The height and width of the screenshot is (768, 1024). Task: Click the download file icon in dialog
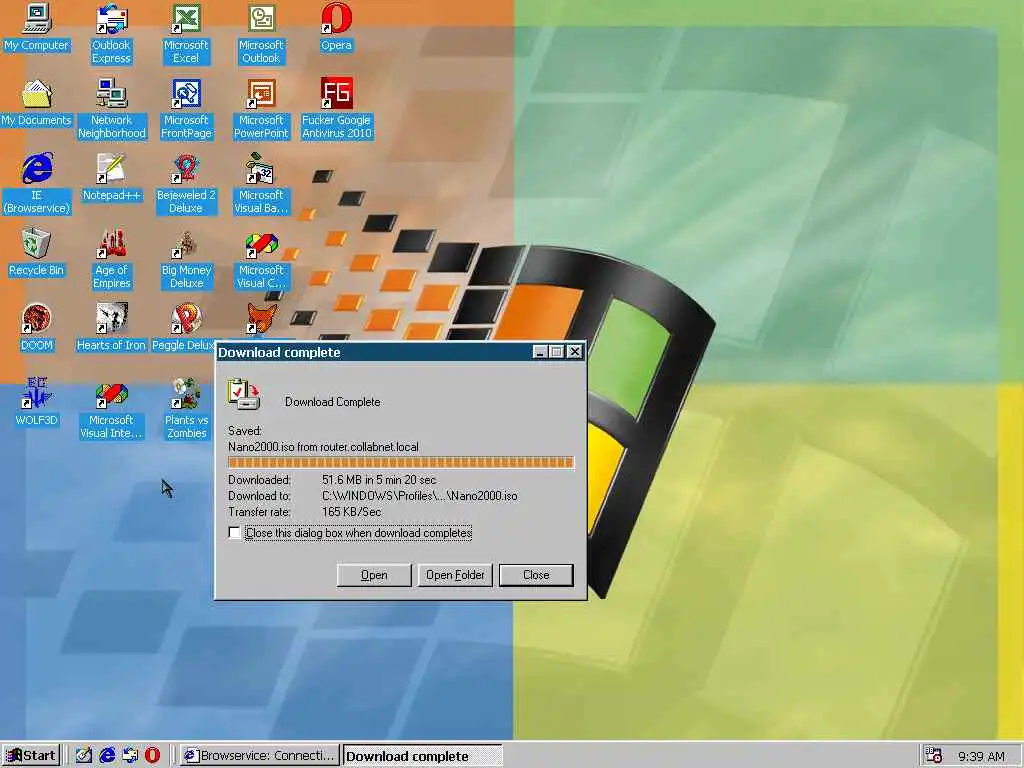[x=244, y=394]
